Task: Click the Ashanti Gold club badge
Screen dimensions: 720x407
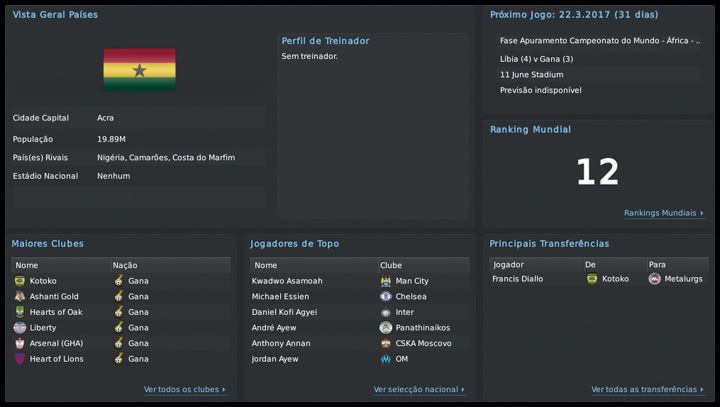Action: [19, 297]
